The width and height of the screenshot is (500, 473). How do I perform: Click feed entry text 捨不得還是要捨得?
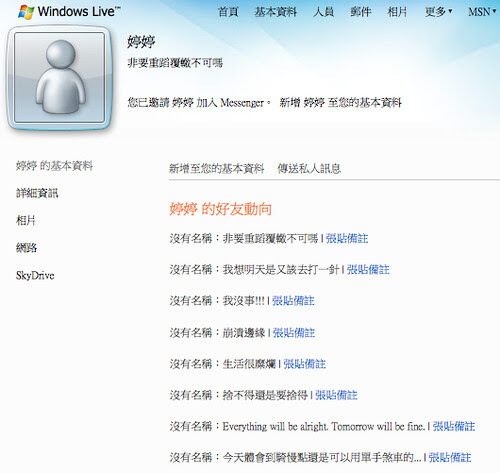tap(265, 395)
